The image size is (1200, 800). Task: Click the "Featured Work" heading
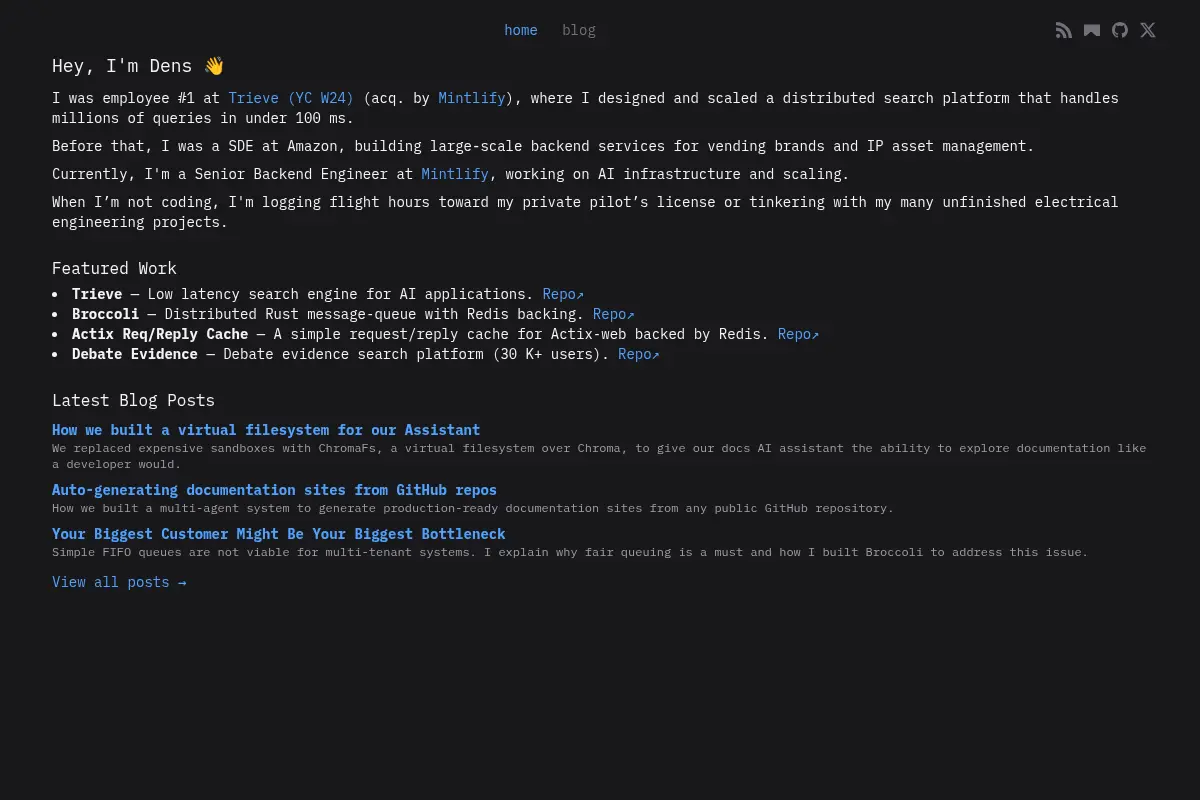click(114, 268)
